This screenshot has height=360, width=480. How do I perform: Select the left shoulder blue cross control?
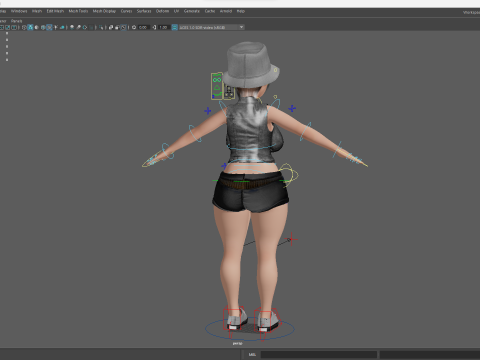(x=208, y=110)
